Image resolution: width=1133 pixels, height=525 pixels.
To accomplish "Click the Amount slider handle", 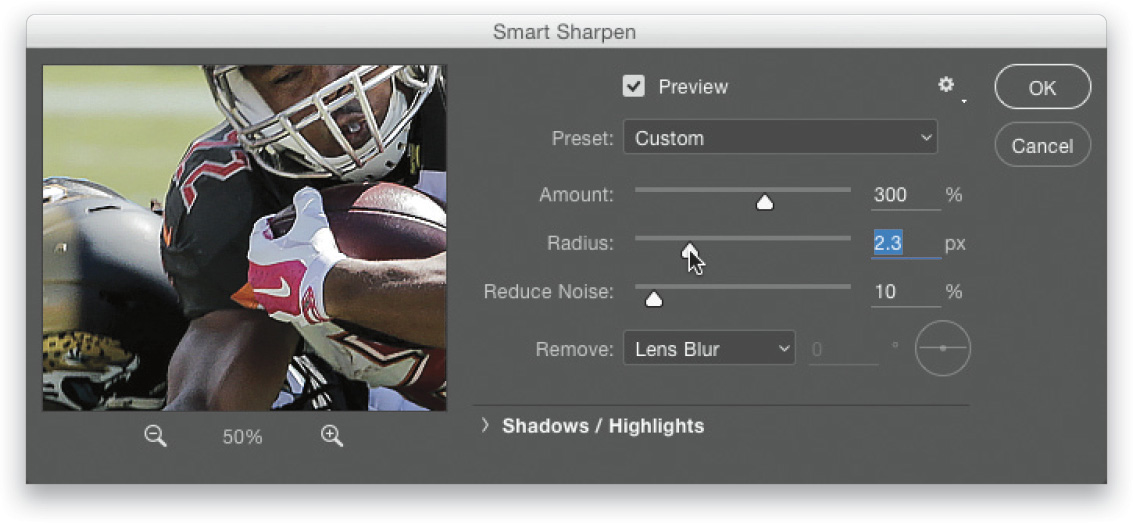I will click(764, 203).
